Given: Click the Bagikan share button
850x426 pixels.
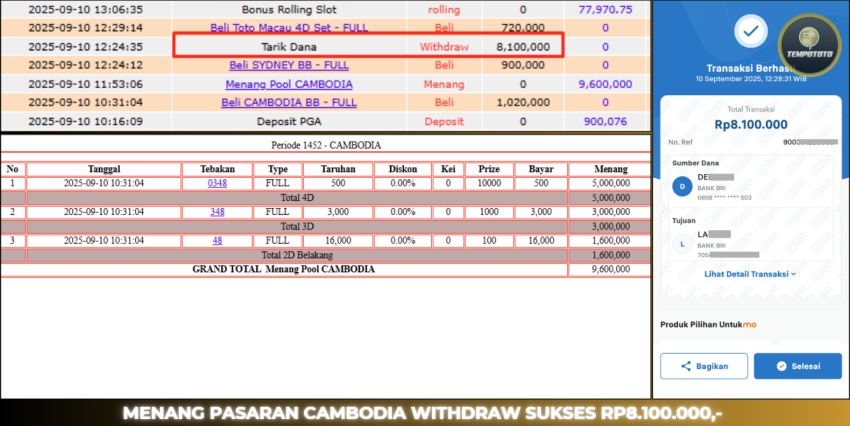Looking at the screenshot, I should coord(704,366).
